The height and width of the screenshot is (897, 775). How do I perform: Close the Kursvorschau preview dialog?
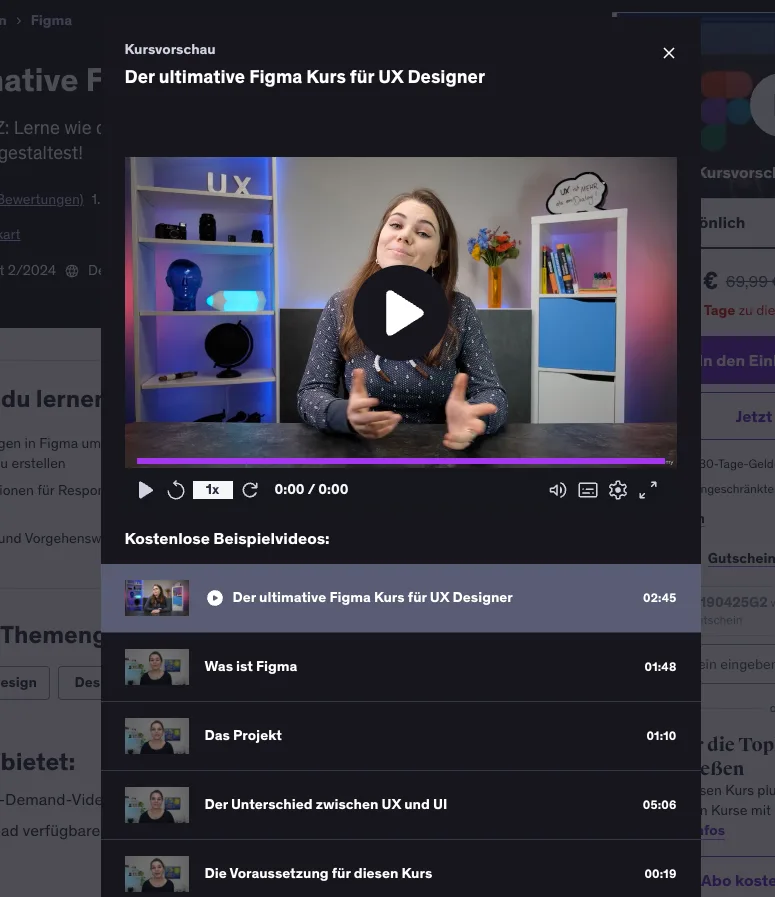[x=669, y=53]
